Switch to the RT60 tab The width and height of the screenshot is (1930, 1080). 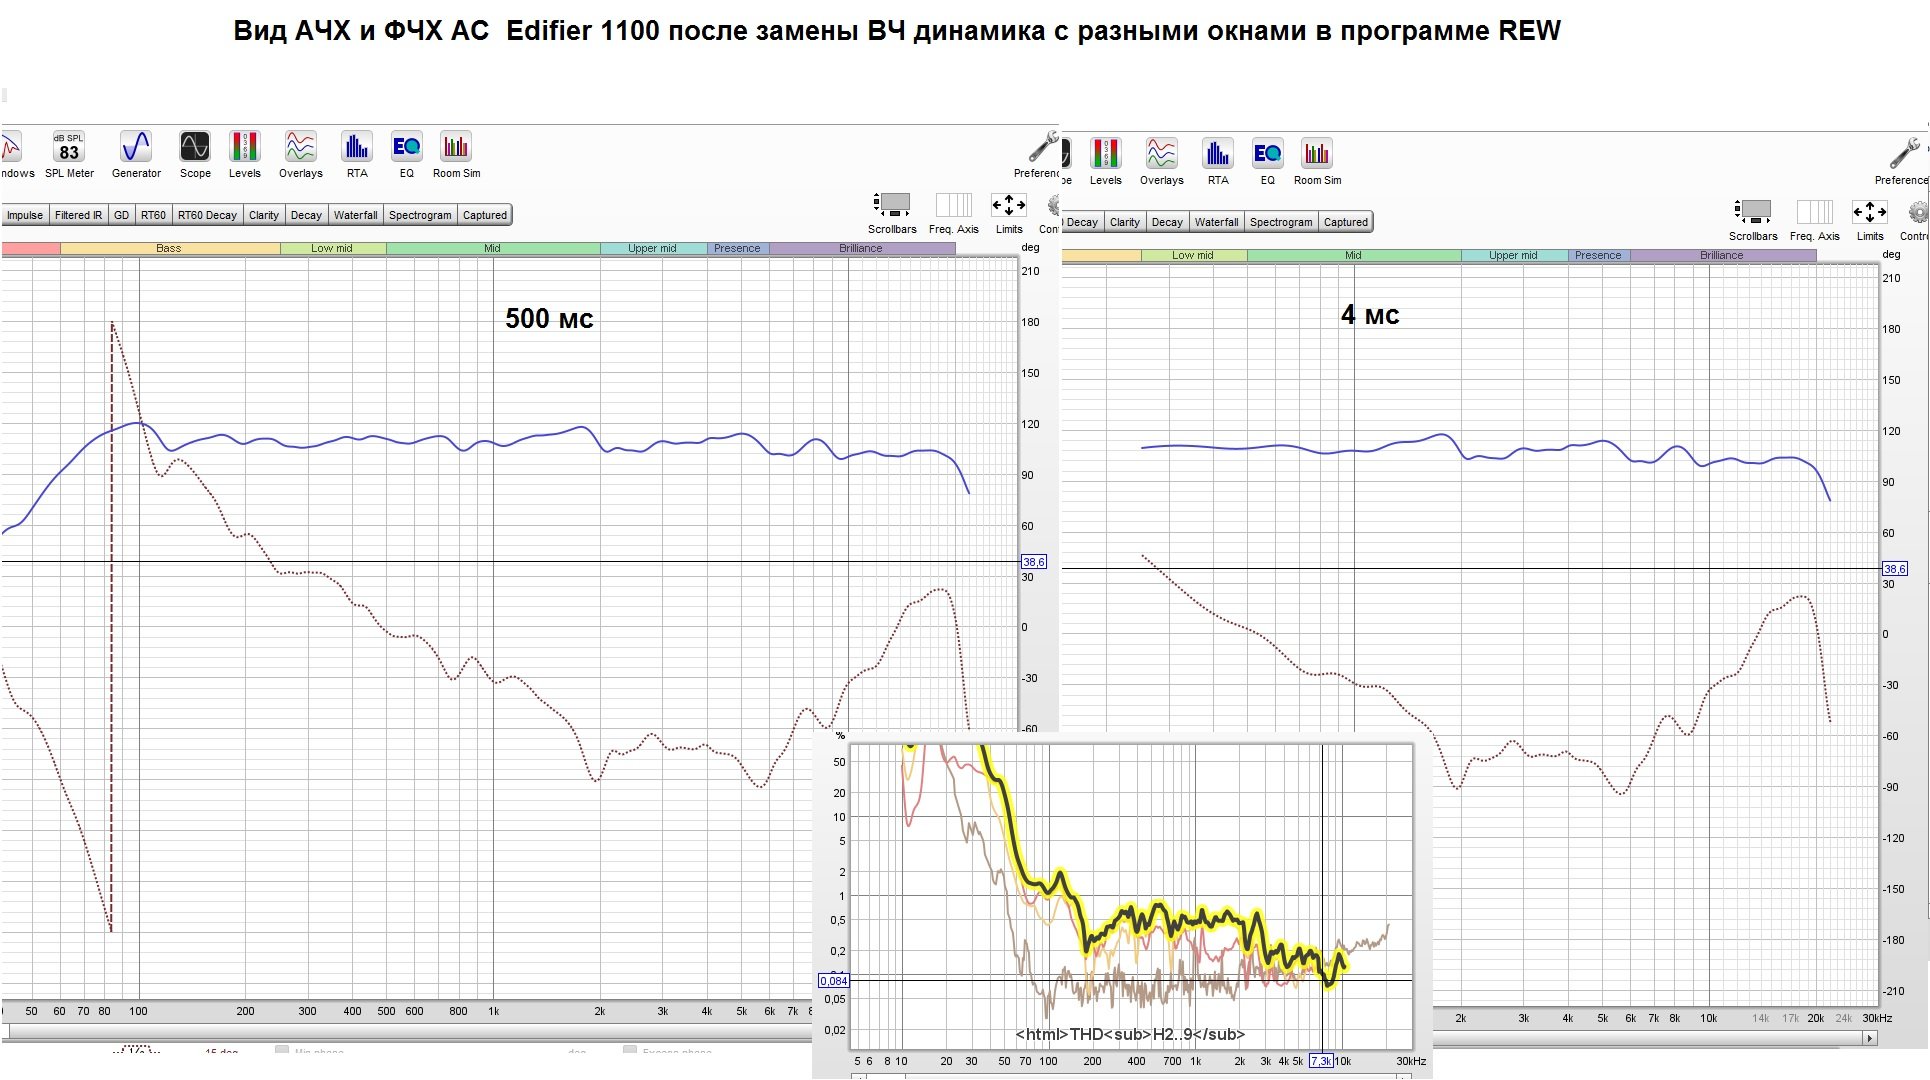coord(153,215)
